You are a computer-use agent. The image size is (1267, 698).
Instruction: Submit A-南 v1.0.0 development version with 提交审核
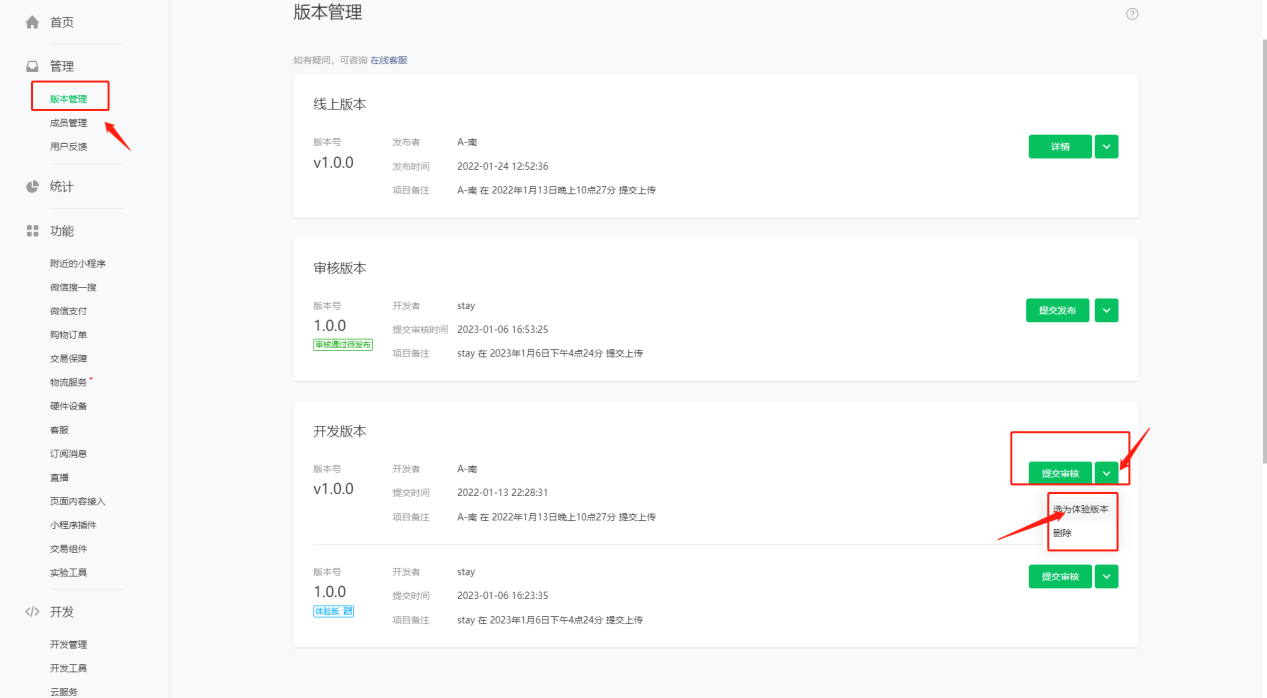(x=1060, y=473)
